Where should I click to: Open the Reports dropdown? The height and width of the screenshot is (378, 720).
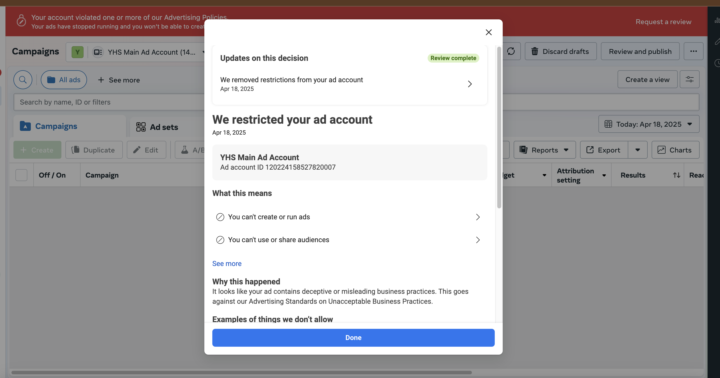544,150
